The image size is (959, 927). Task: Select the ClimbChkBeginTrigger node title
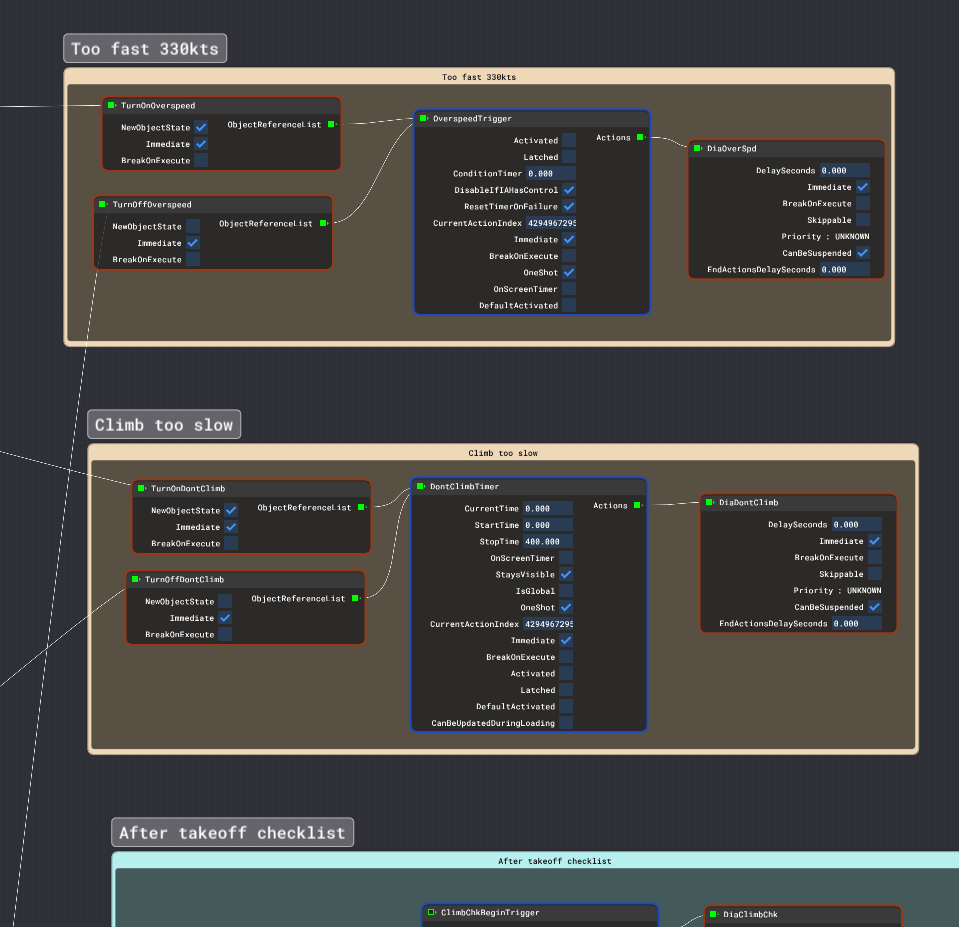coord(490,912)
